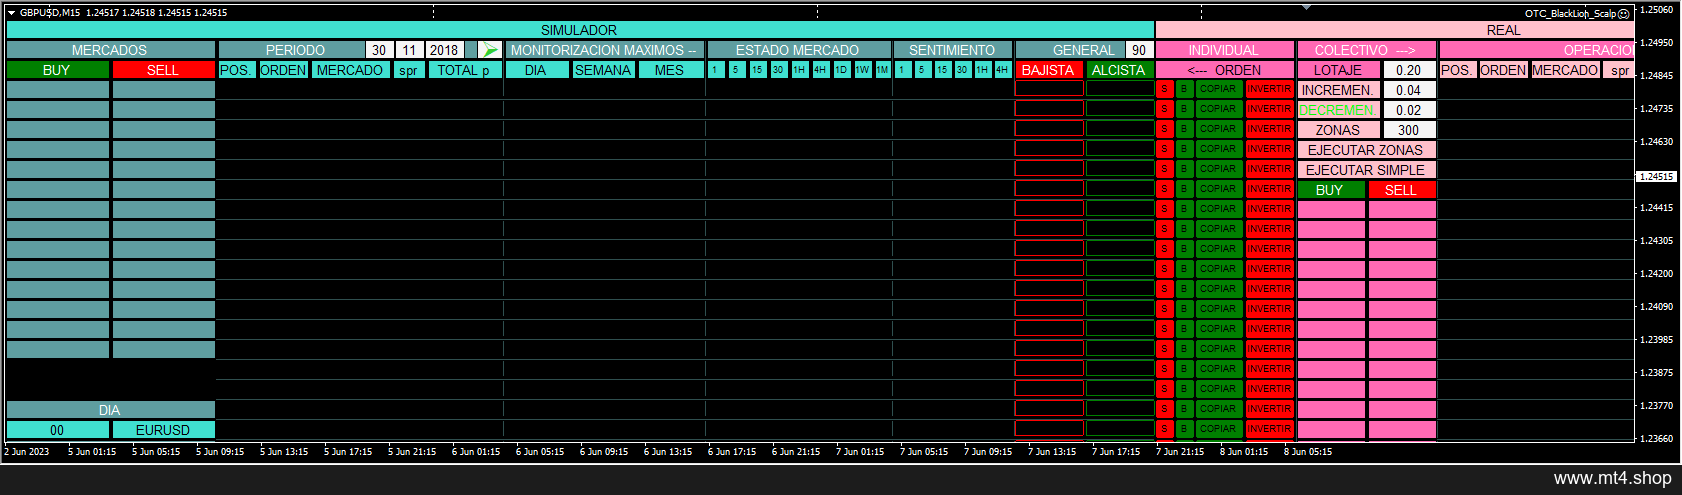Click the 1.25060 price scale label
The width and height of the screenshot is (1682, 495).
pos(1657,10)
